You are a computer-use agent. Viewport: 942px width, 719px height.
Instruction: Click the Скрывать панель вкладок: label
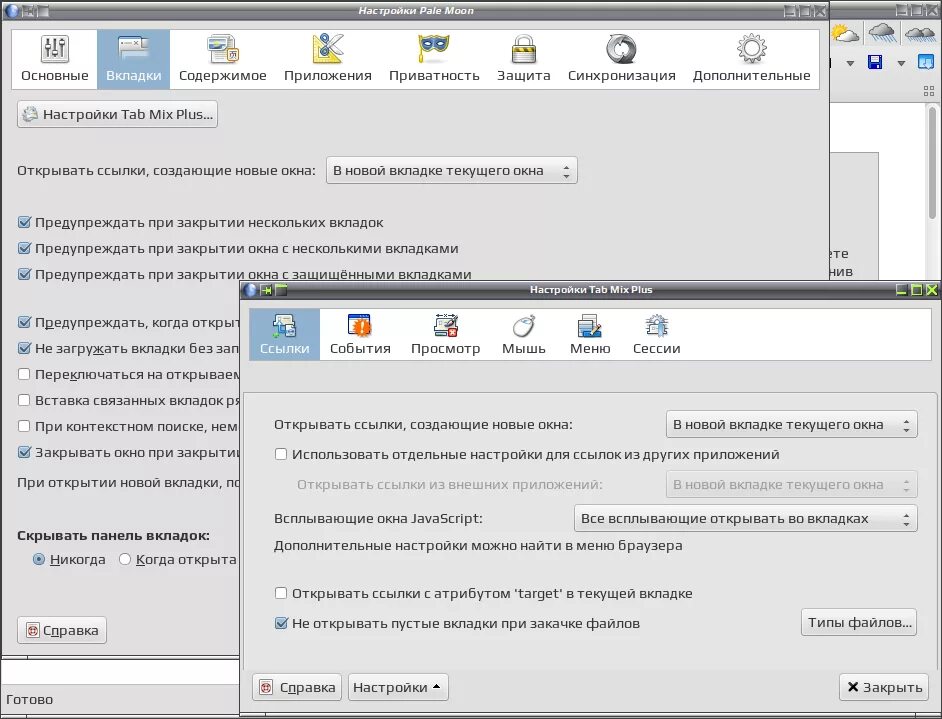(x=114, y=536)
